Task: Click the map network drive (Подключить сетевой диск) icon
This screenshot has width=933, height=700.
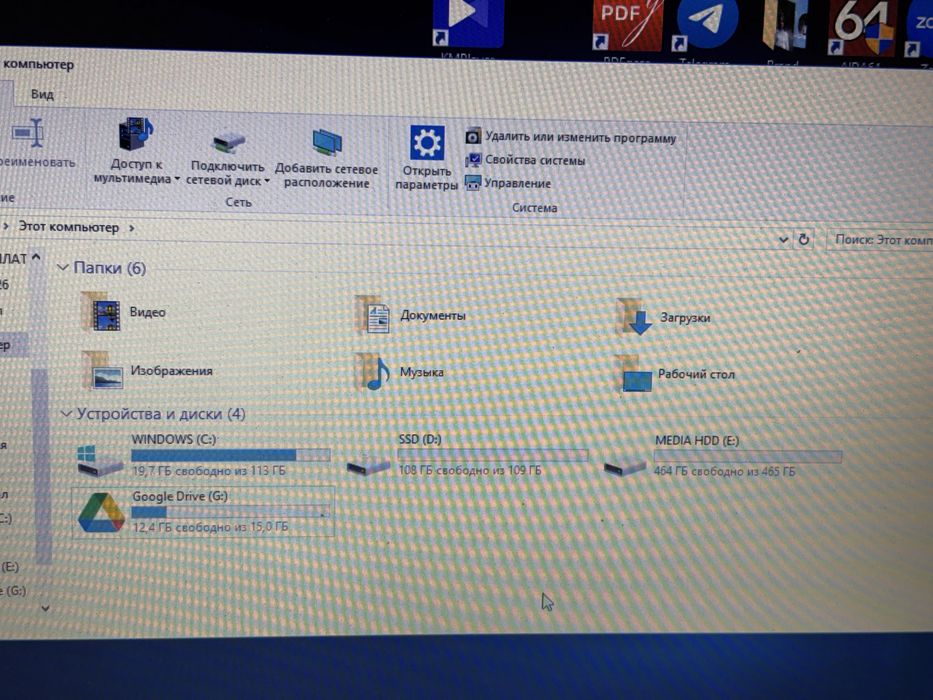Action: [228, 143]
